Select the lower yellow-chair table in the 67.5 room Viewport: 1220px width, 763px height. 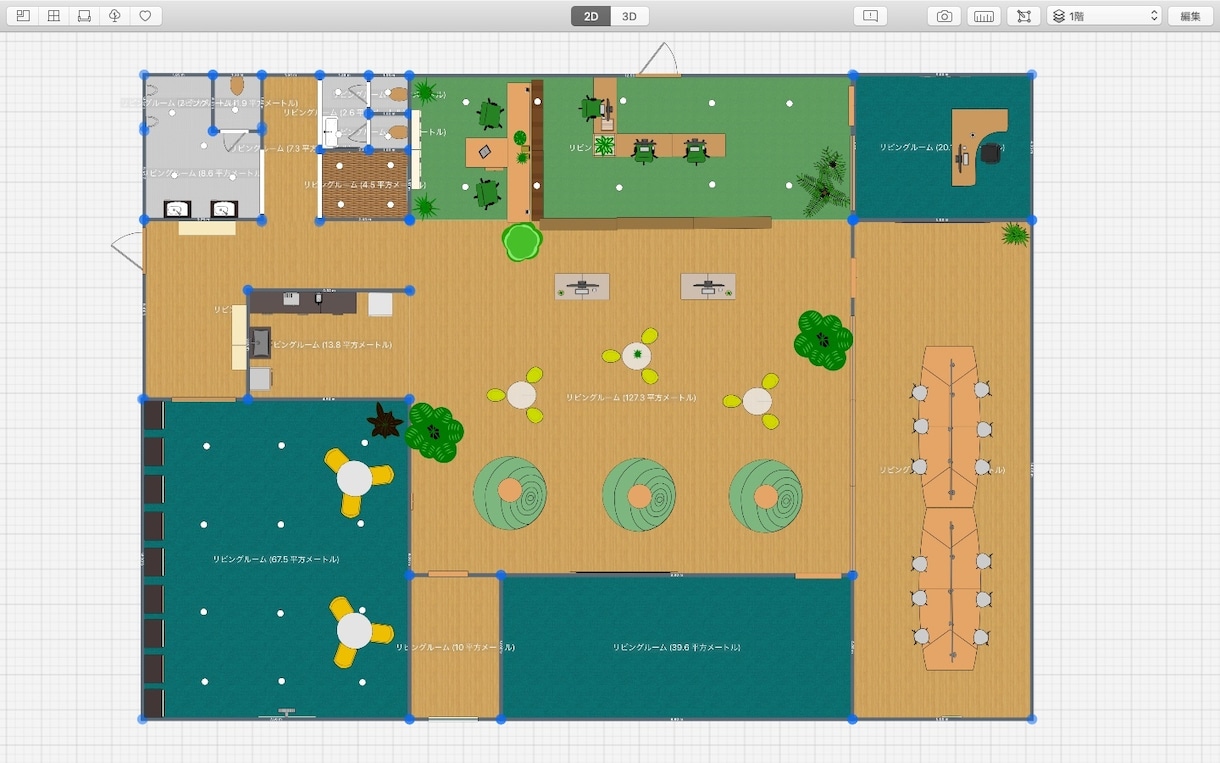(358, 632)
